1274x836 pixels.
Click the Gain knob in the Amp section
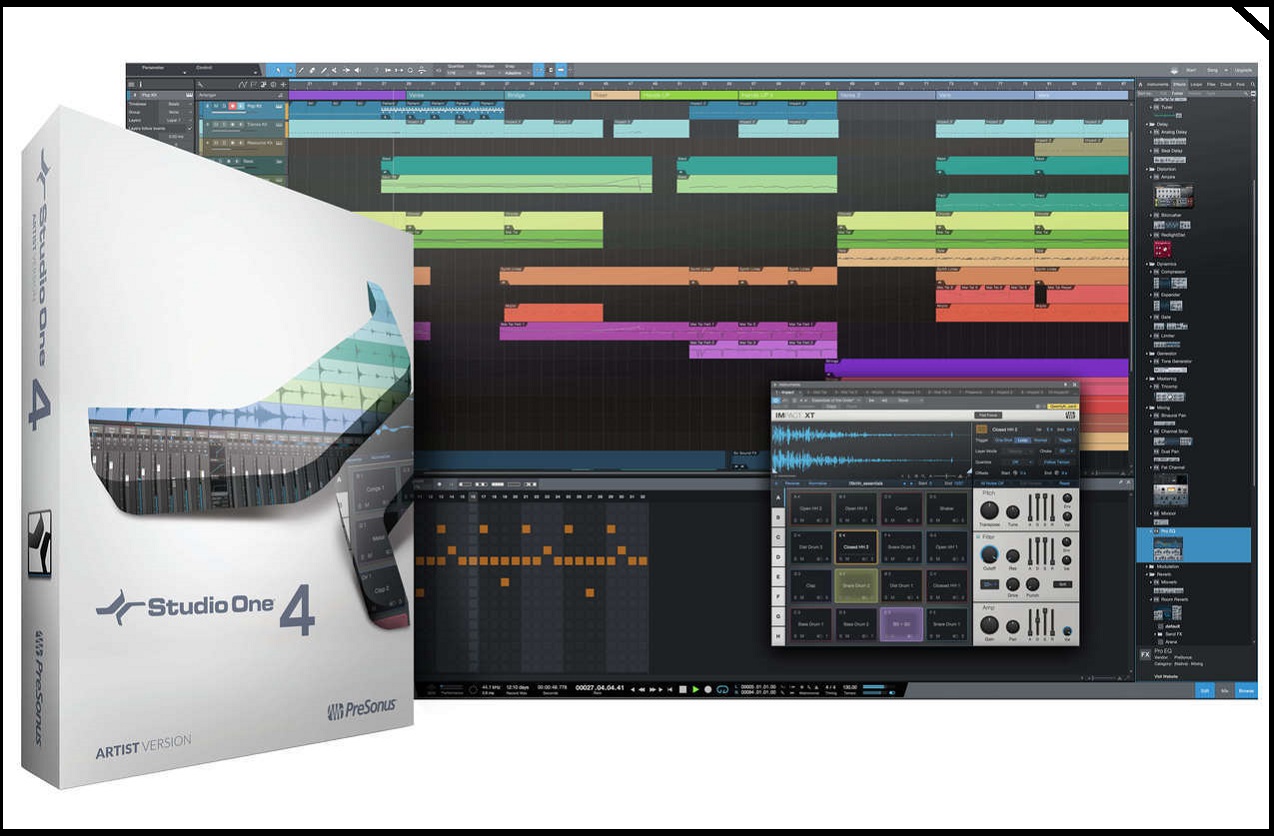click(989, 625)
